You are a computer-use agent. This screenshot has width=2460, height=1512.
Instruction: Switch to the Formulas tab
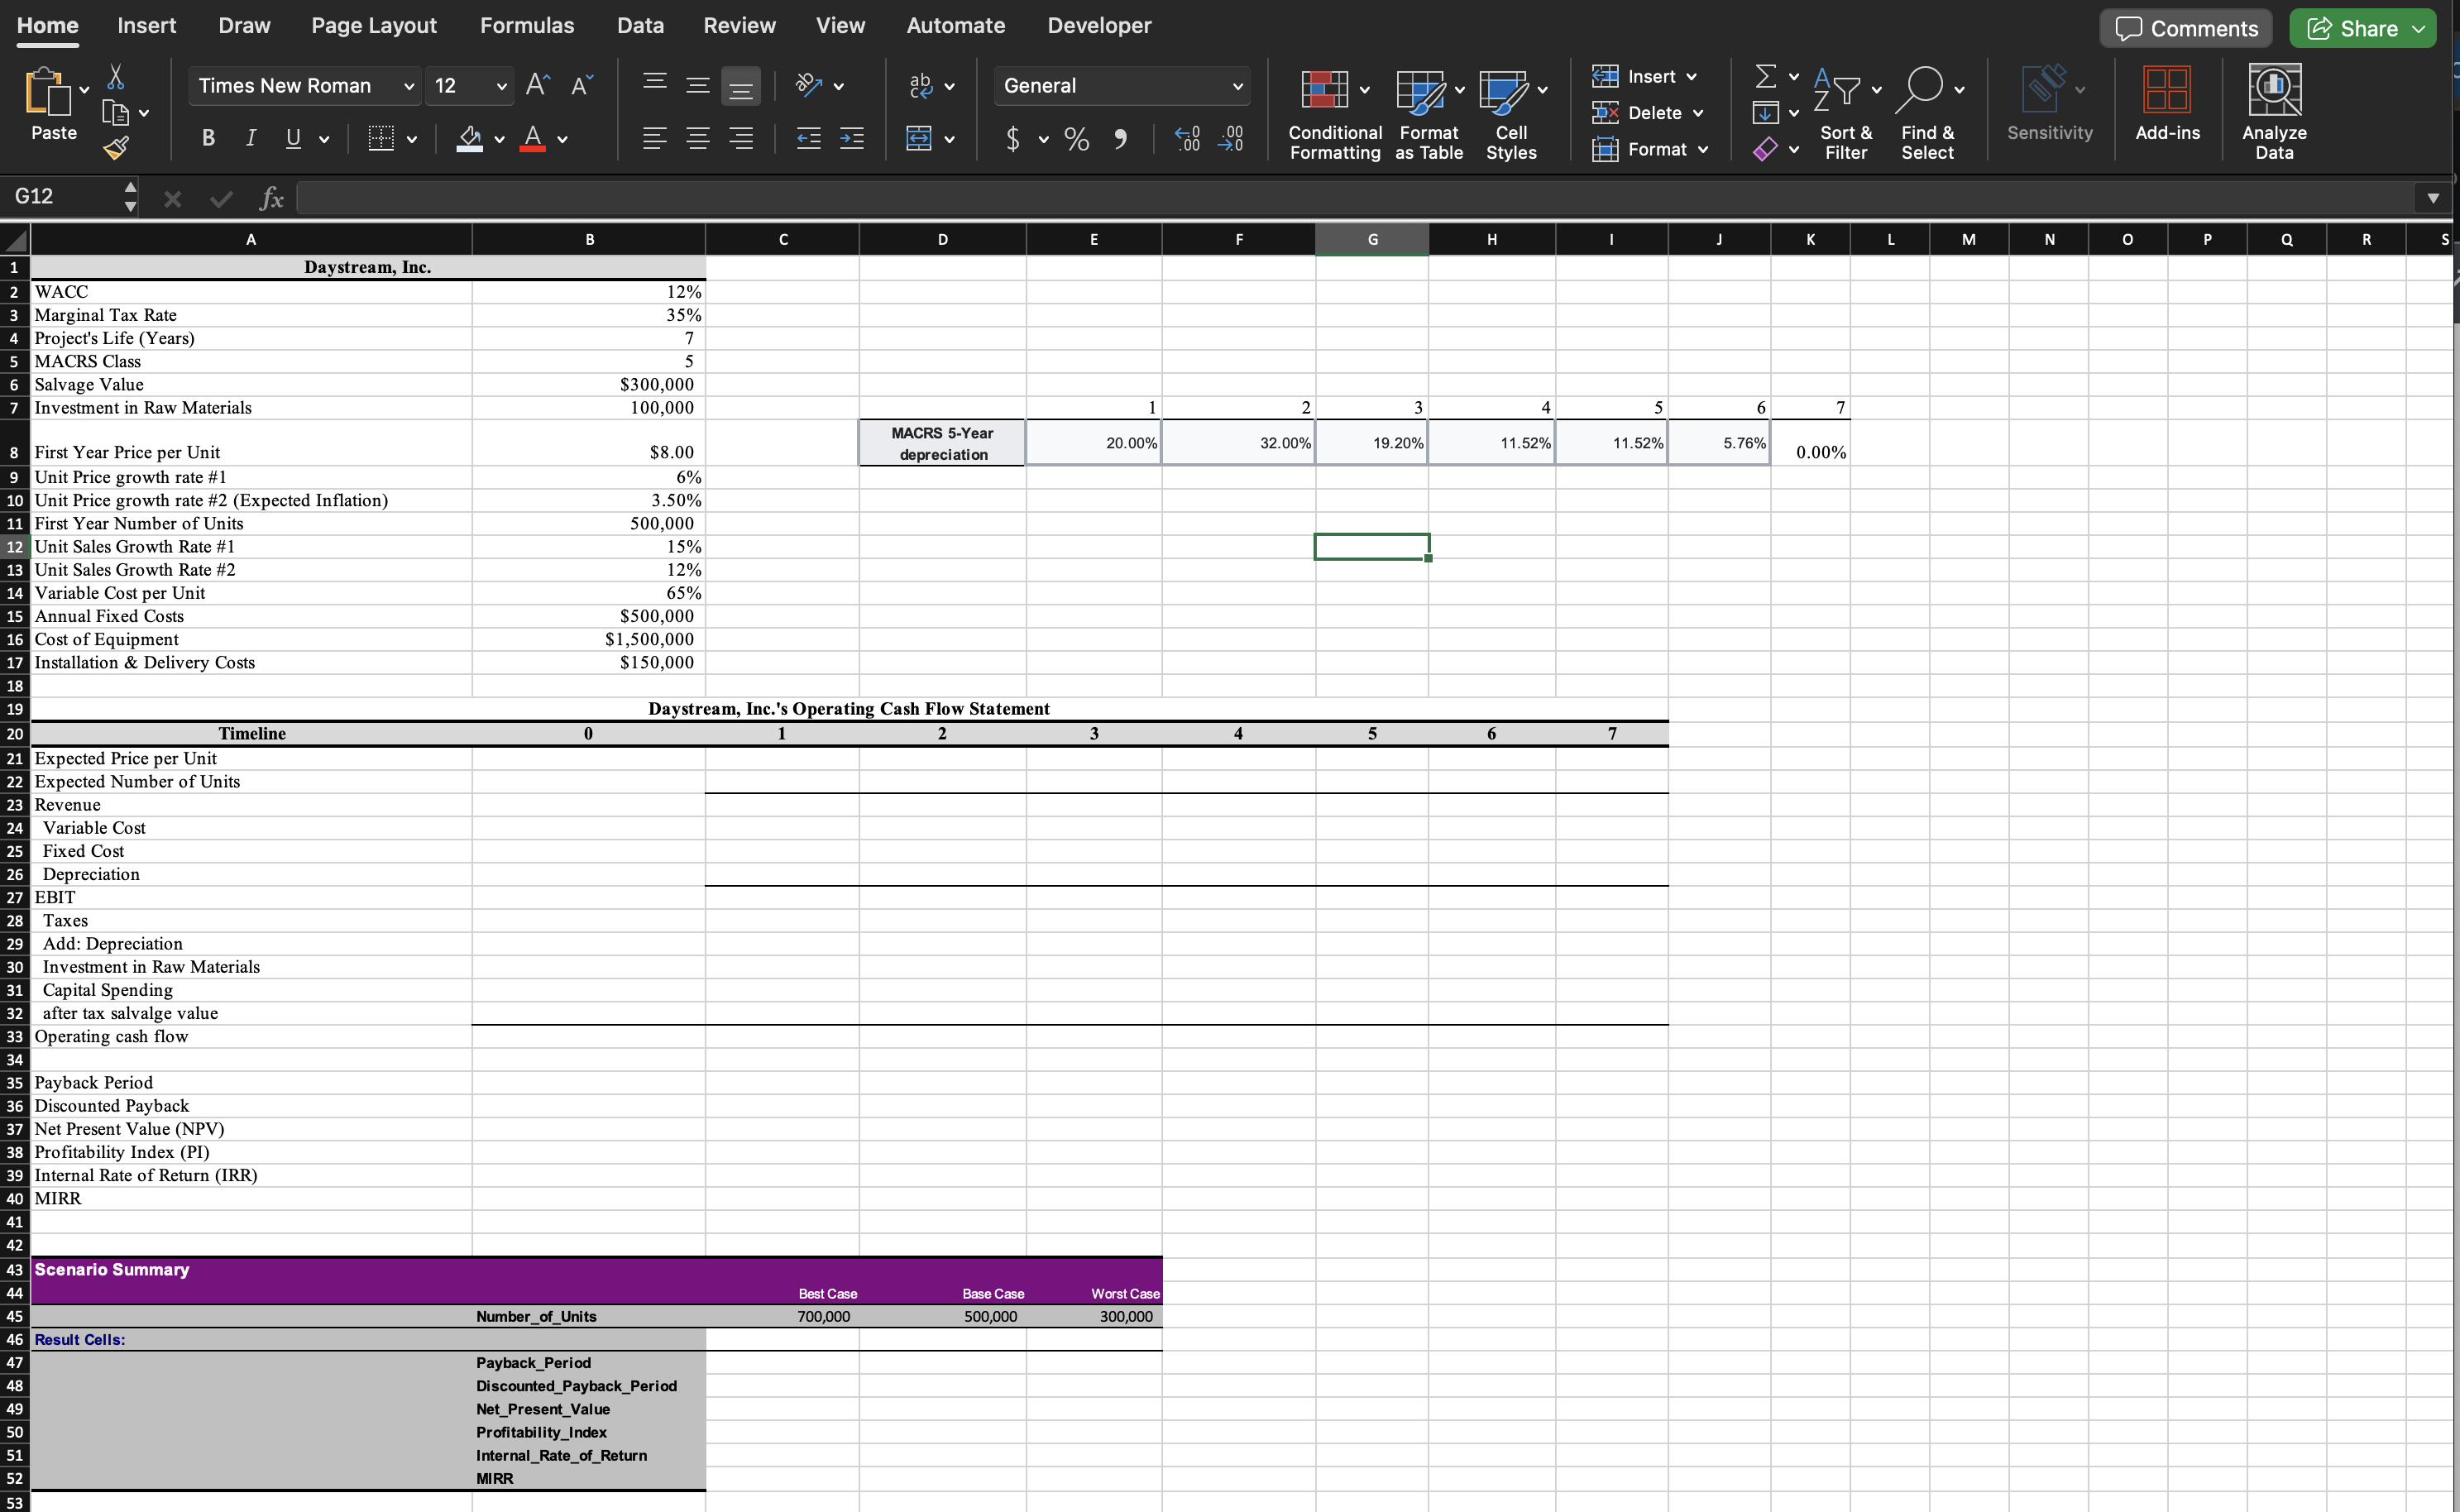526,26
